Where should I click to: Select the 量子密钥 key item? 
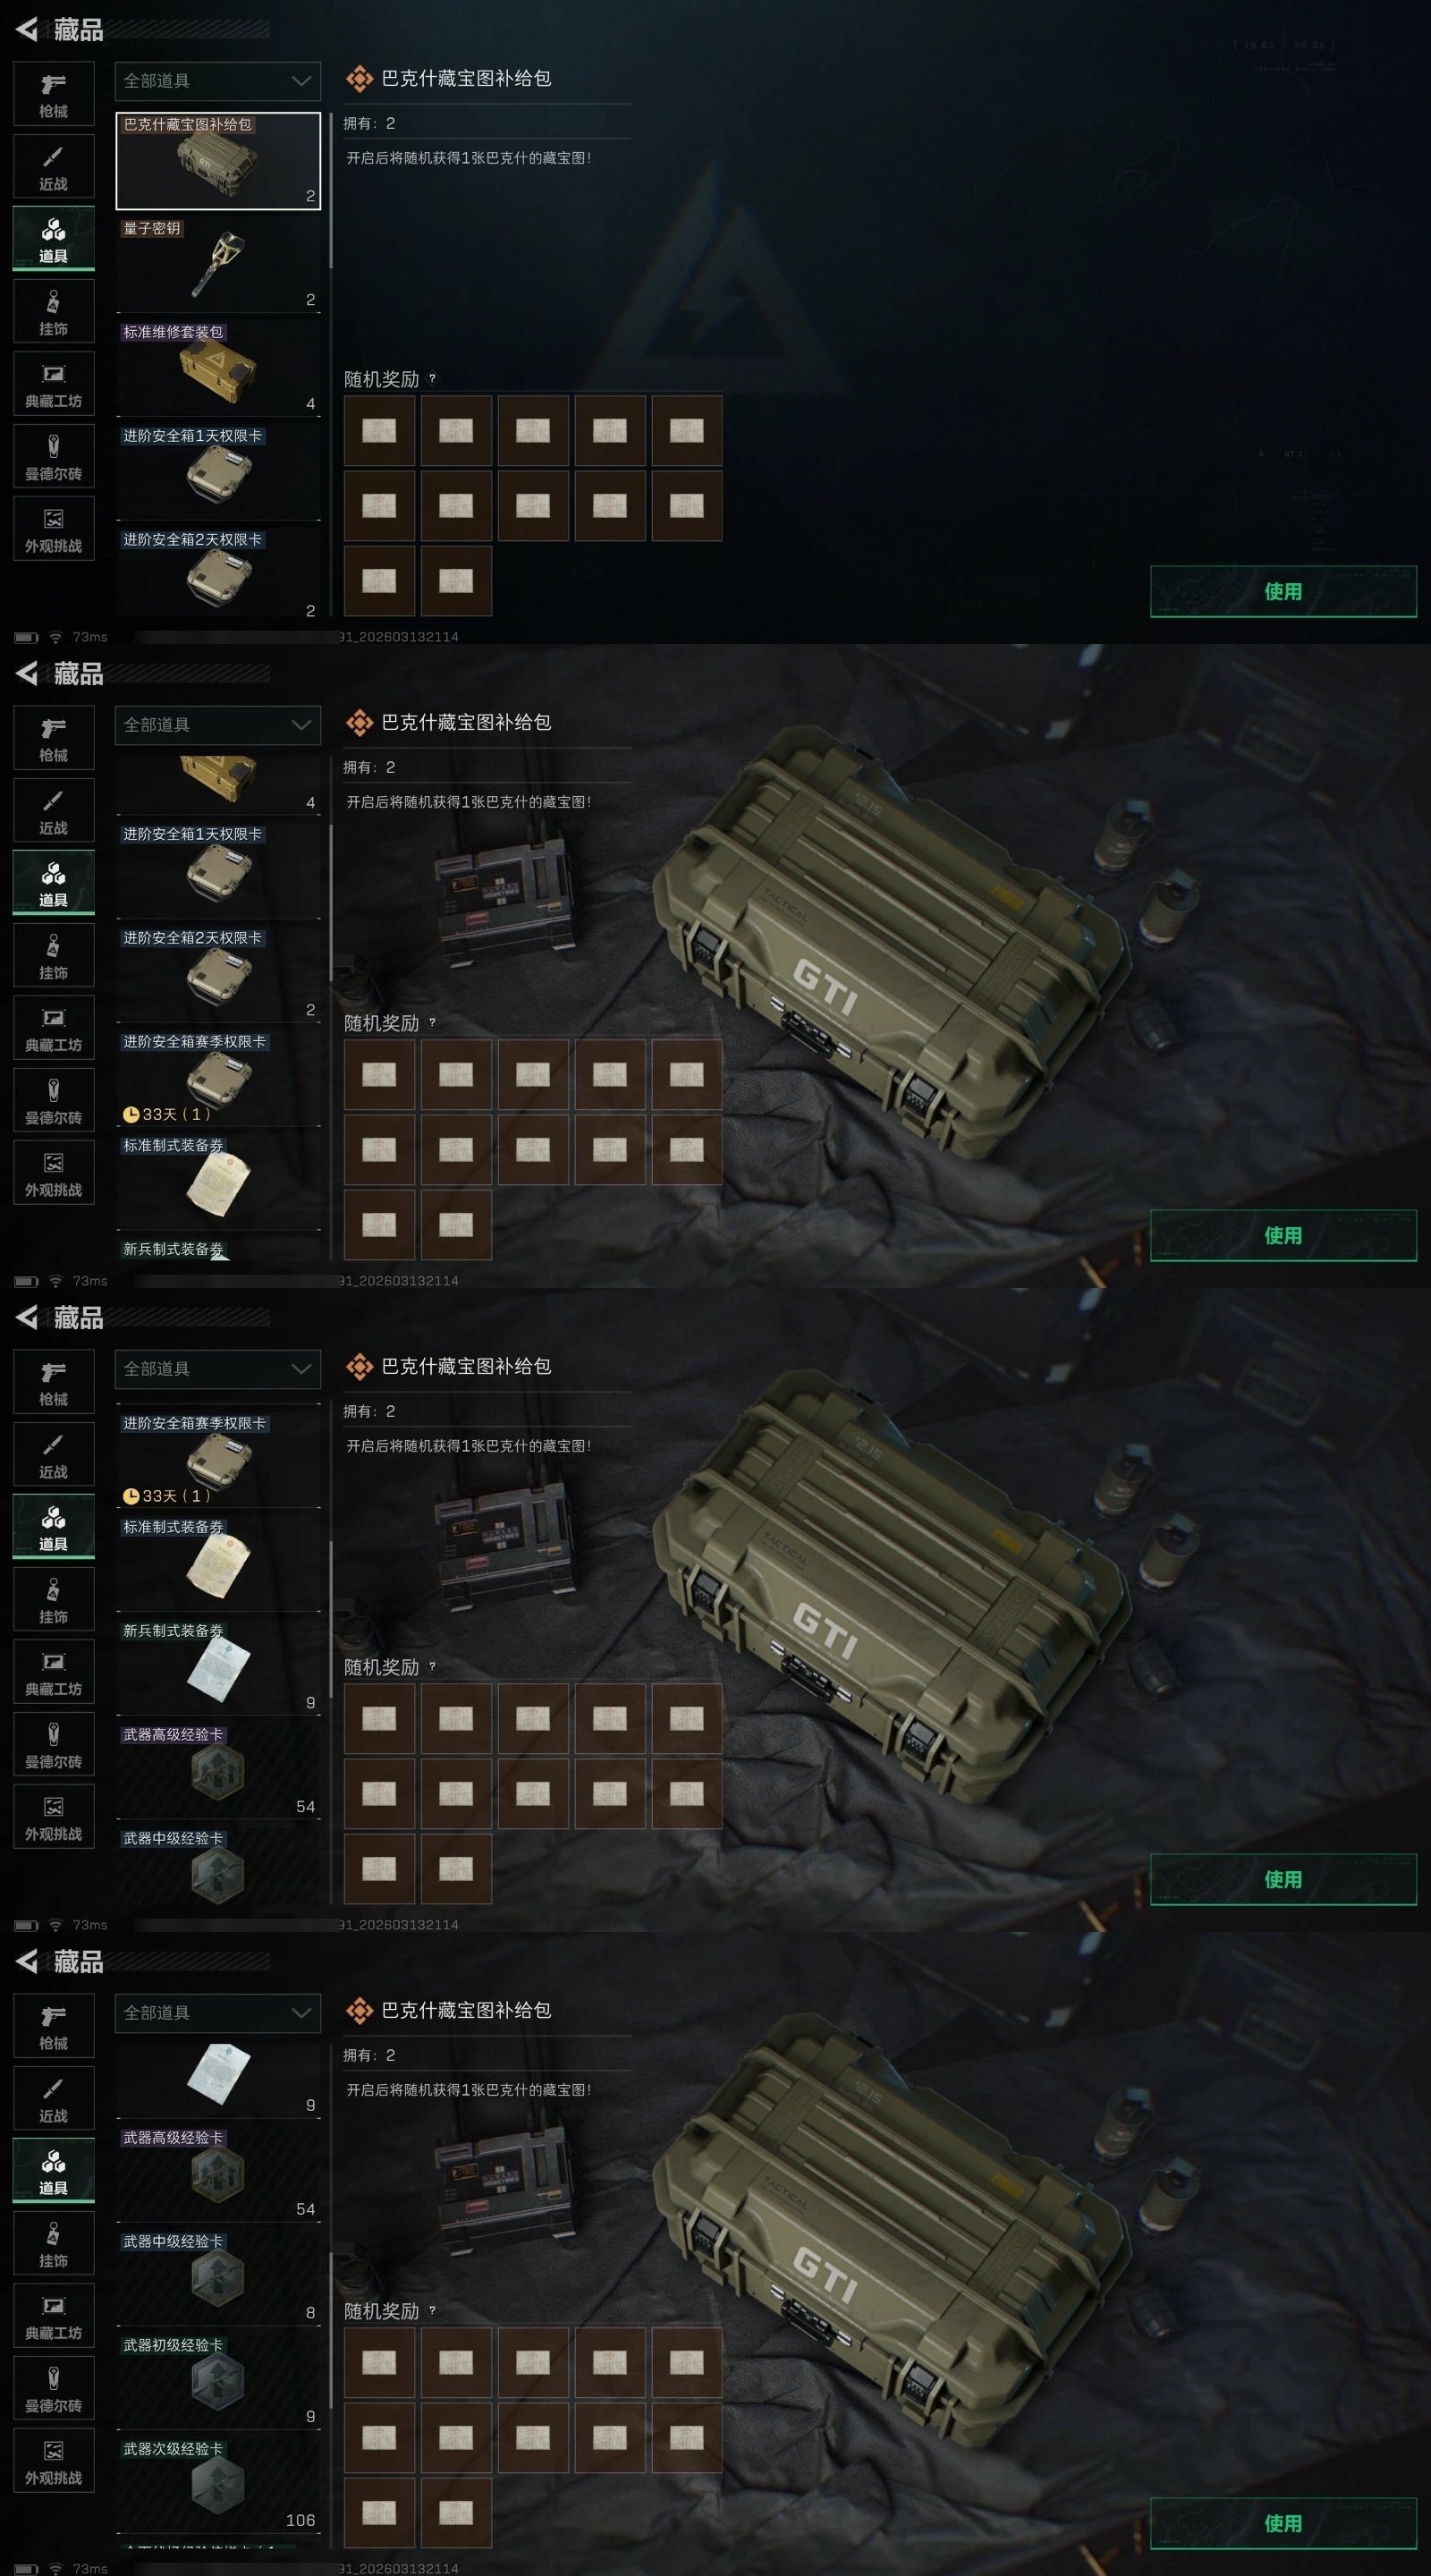pyautogui.click(x=218, y=264)
